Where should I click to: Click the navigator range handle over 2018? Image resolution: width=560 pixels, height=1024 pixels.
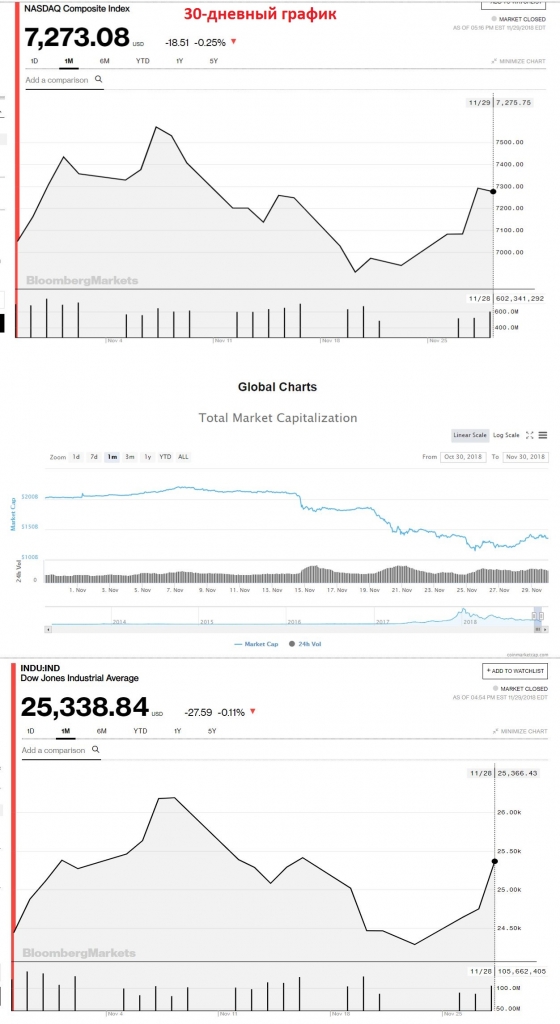click(538, 616)
